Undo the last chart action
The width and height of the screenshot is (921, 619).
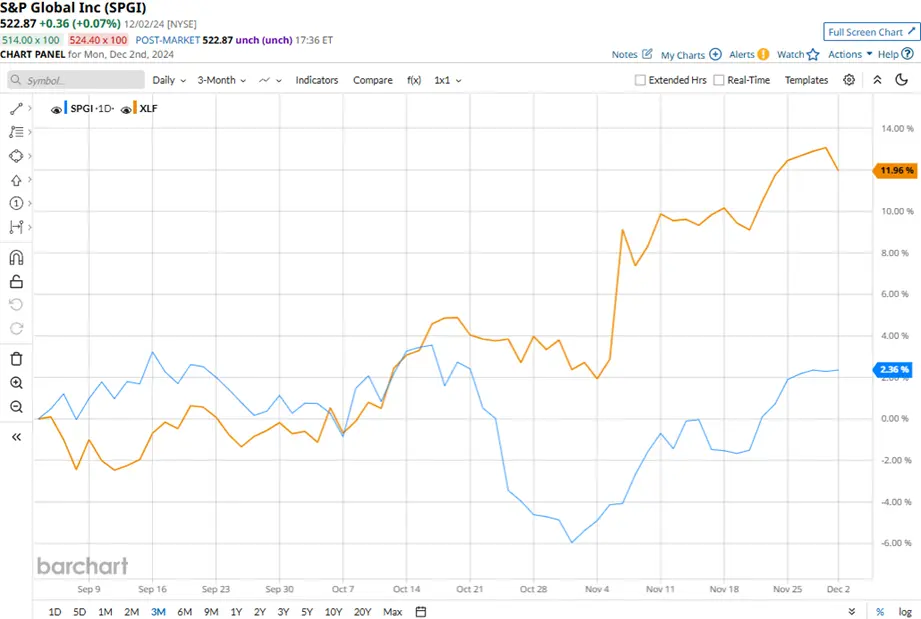click(14, 305)
